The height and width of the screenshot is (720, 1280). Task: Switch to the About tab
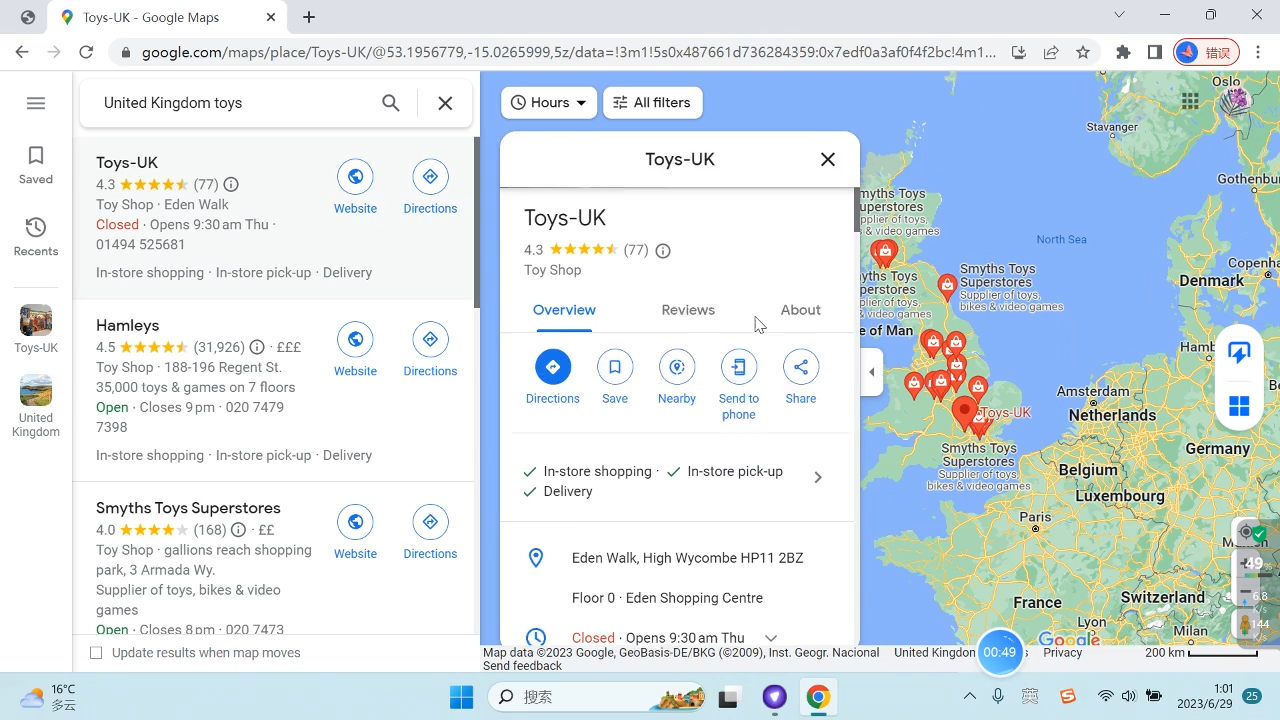click(800, 310)
